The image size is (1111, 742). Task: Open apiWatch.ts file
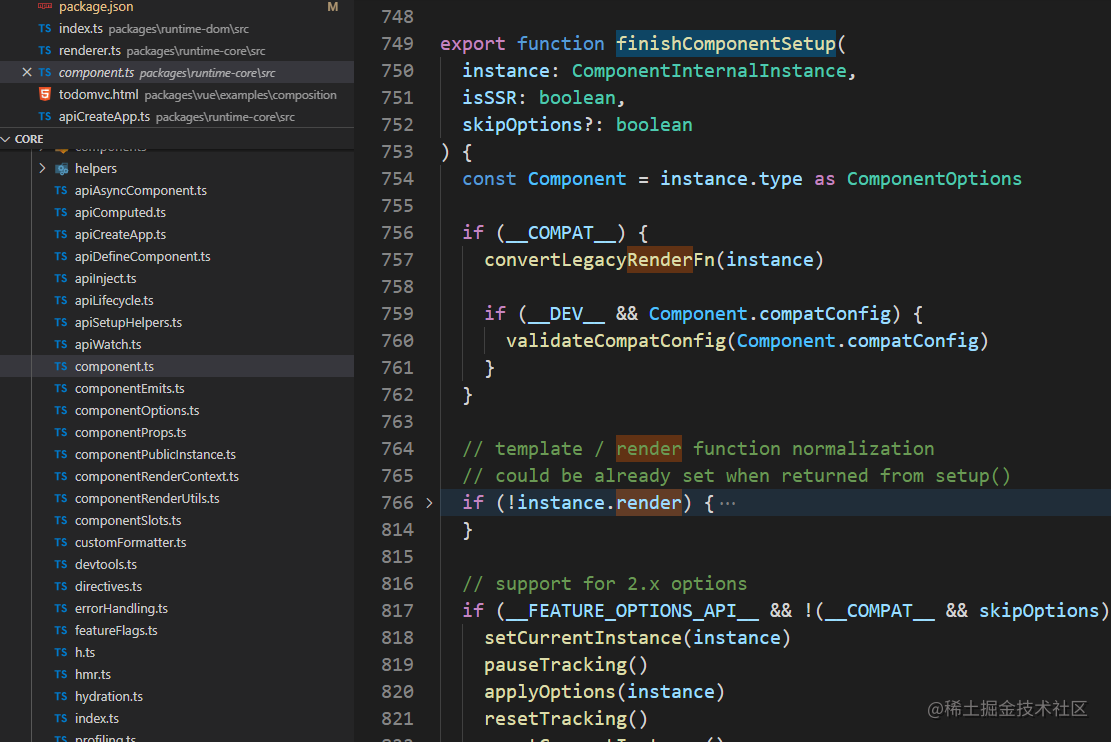(108, 344)
